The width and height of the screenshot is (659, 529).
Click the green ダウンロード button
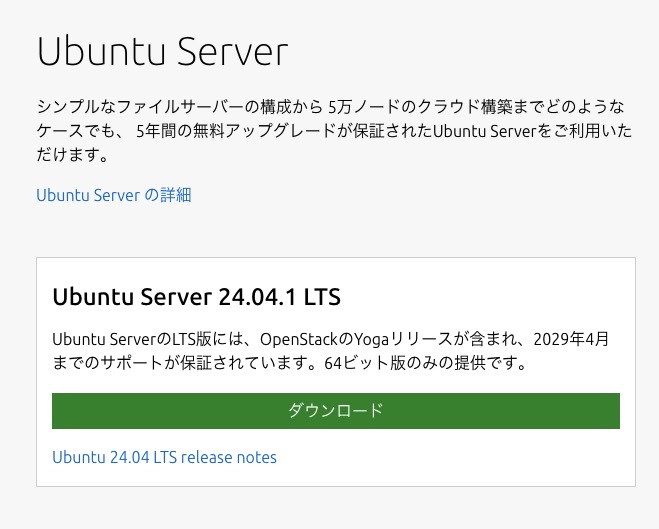pyautogui.click(x=336, y=411)
